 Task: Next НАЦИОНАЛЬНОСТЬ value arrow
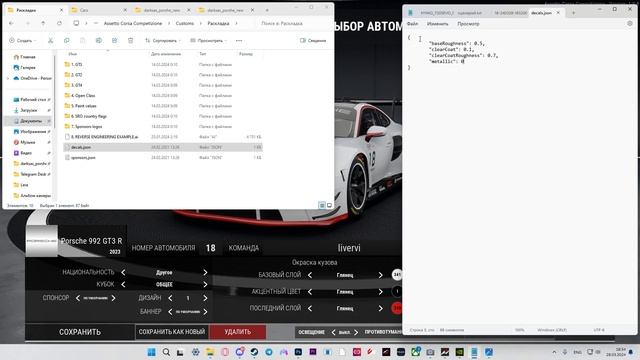205,272
